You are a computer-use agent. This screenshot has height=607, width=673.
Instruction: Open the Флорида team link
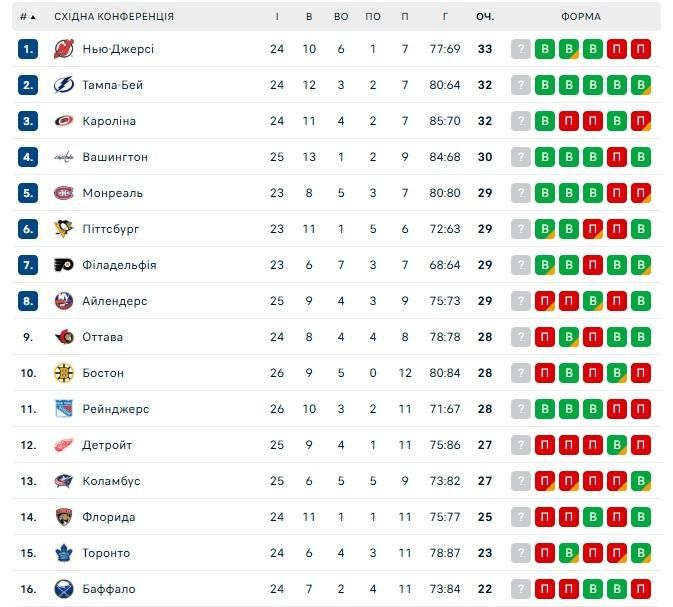click(109, 517)
